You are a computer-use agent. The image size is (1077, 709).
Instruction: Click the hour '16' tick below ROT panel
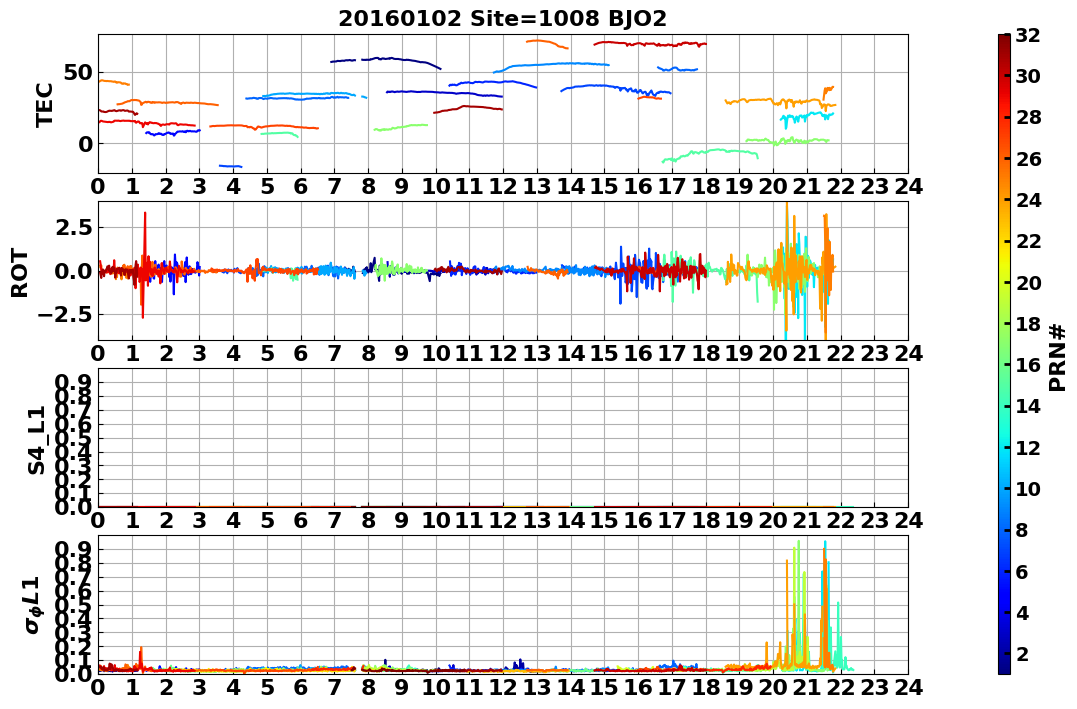coord(638,354)
